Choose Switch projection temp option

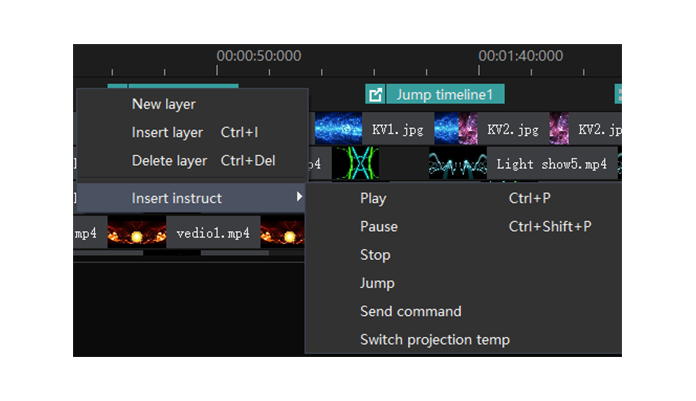(463, 340)
